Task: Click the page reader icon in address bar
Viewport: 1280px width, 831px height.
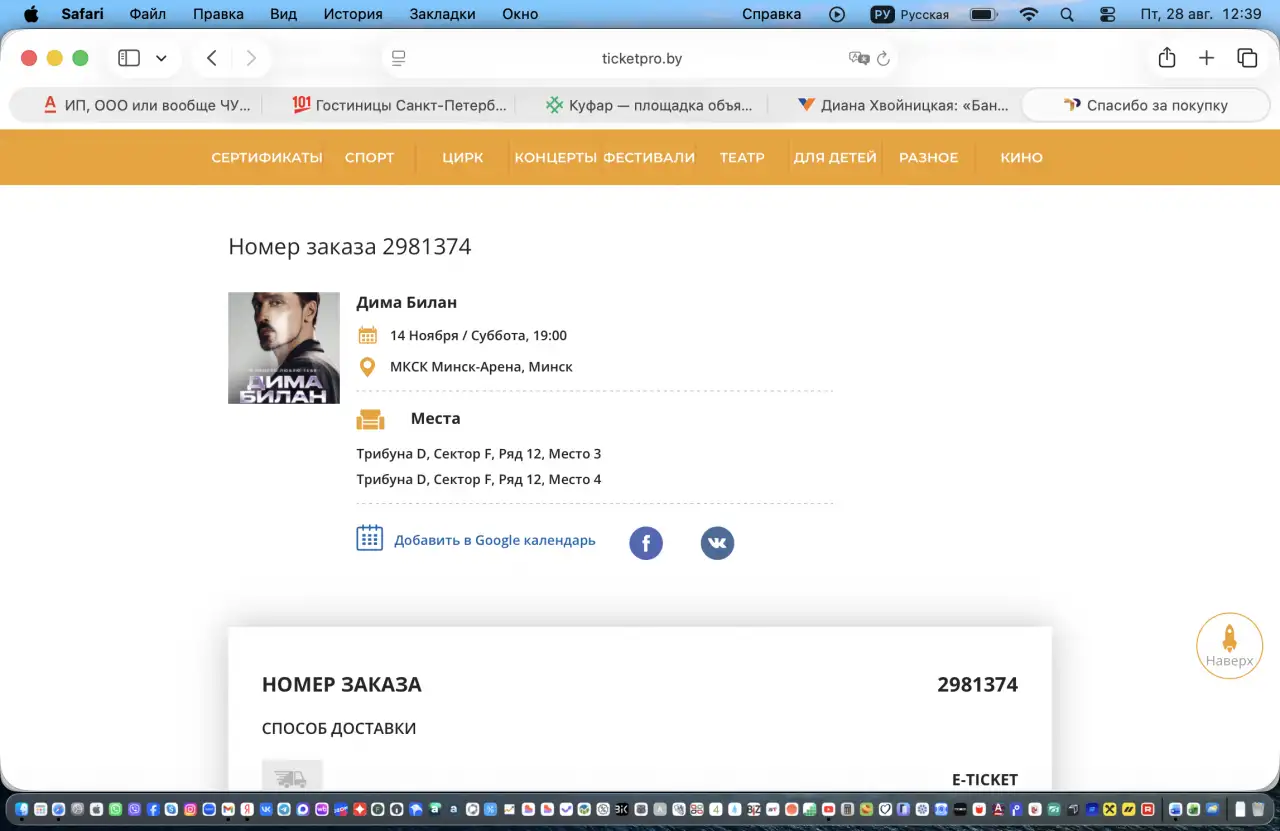Action: pos(398,58)
